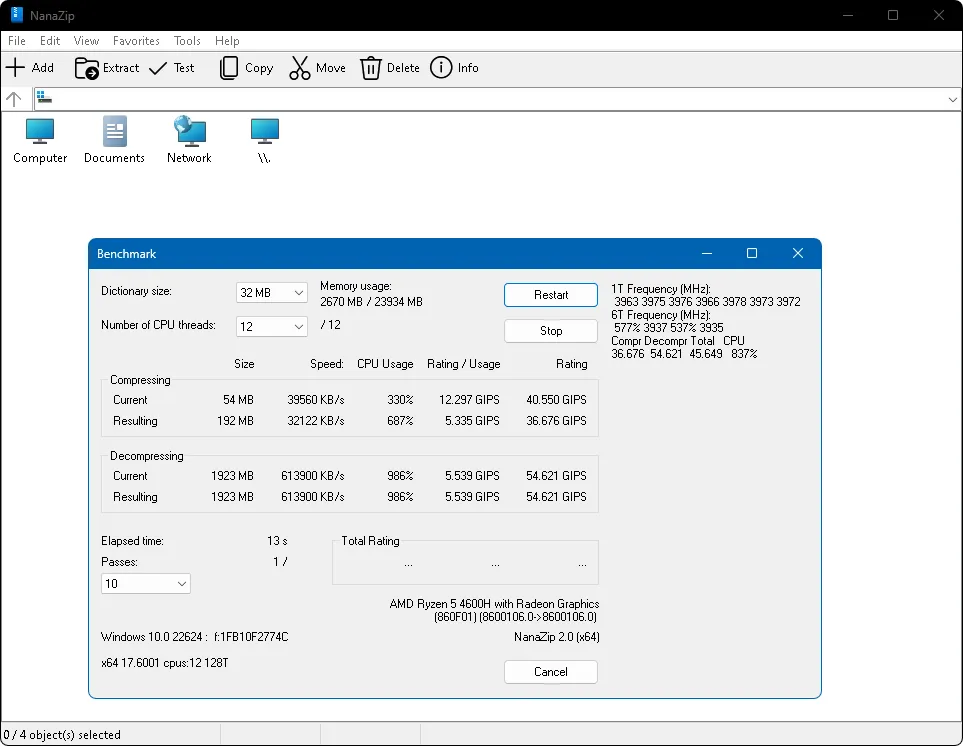The image size is (963, 746).
Task: Click the Add toolbar icon
Action: pos(16,68)
